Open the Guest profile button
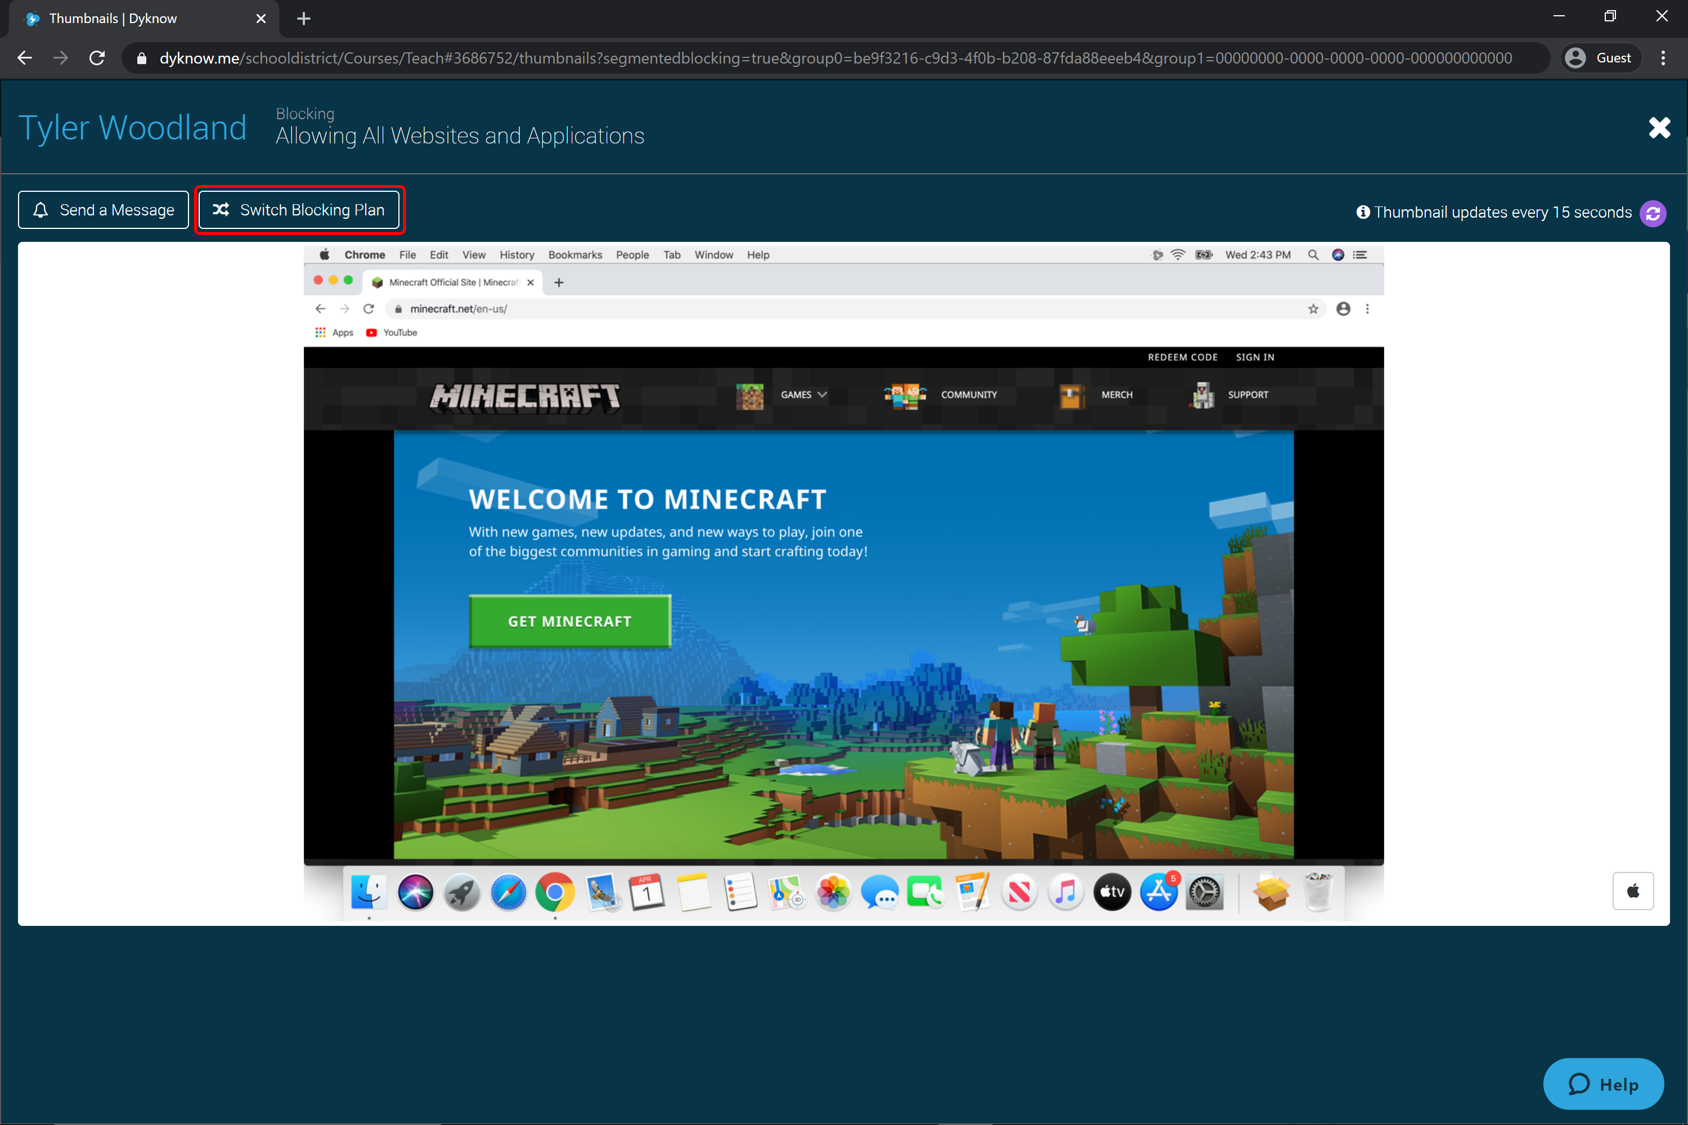This screenshot has width=1688, height=1125. pos(1598,58)
